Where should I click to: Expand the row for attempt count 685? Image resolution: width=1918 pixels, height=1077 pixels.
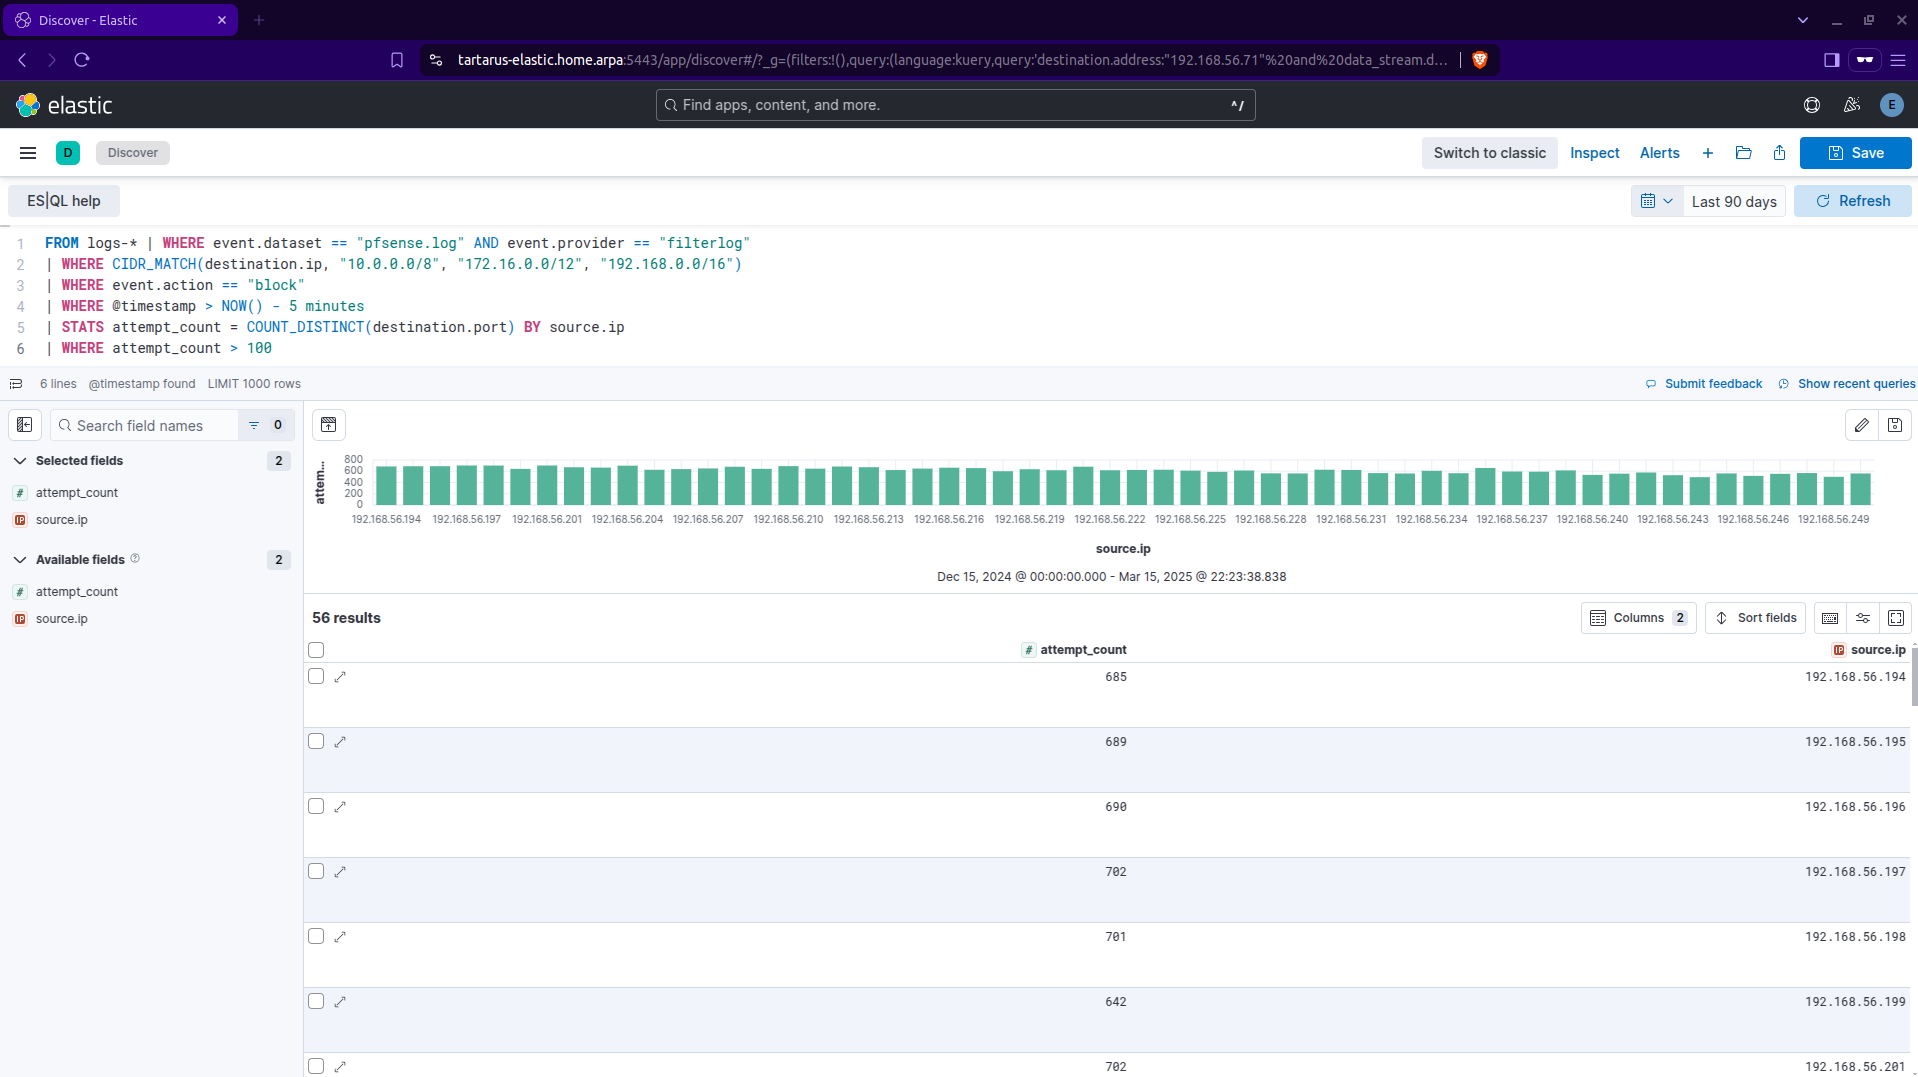[x=340, y=677]
